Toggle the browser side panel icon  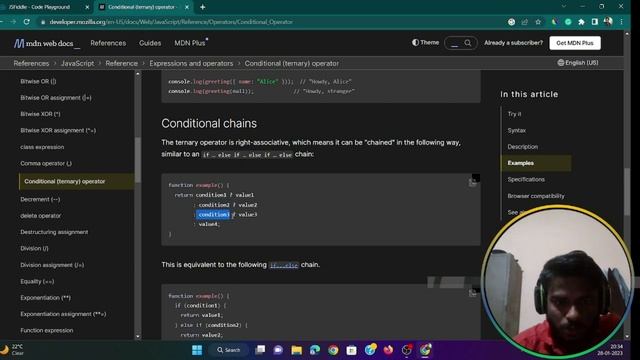[x=595, y=22]
